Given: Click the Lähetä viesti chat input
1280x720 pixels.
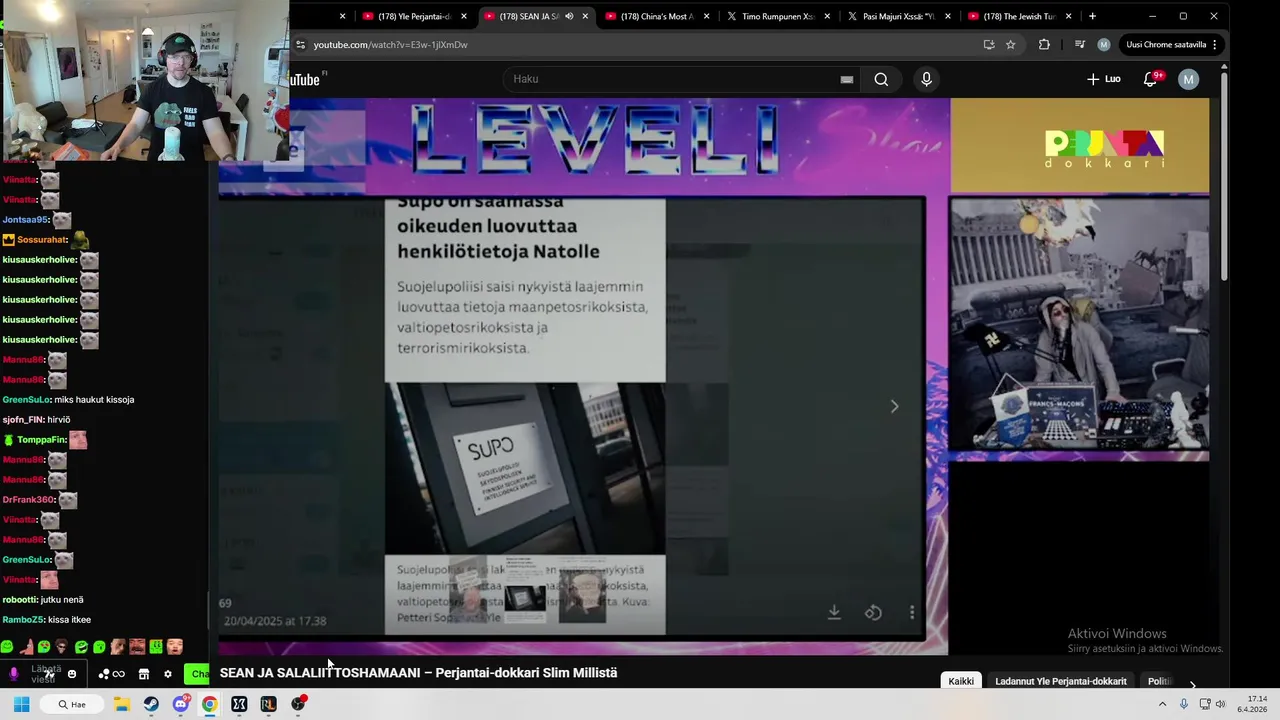Looking at the screenshot, I should click(44, 674).
